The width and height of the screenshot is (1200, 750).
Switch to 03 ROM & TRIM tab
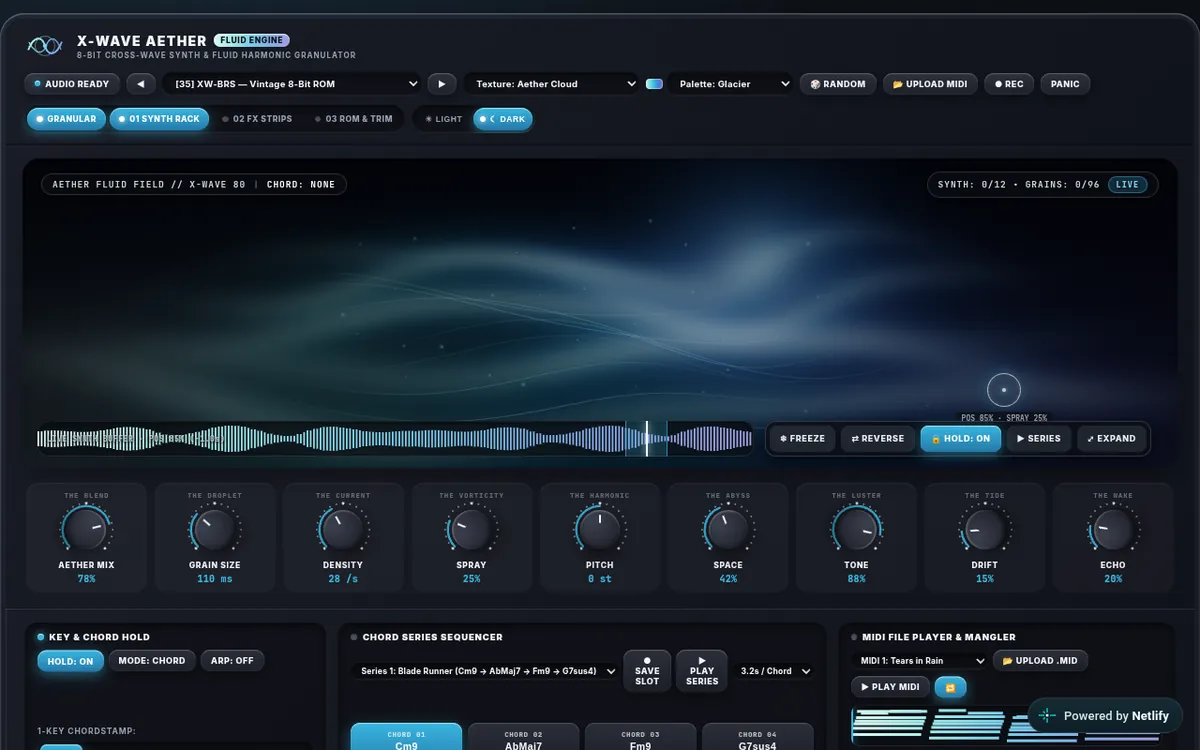click(354, 119)
